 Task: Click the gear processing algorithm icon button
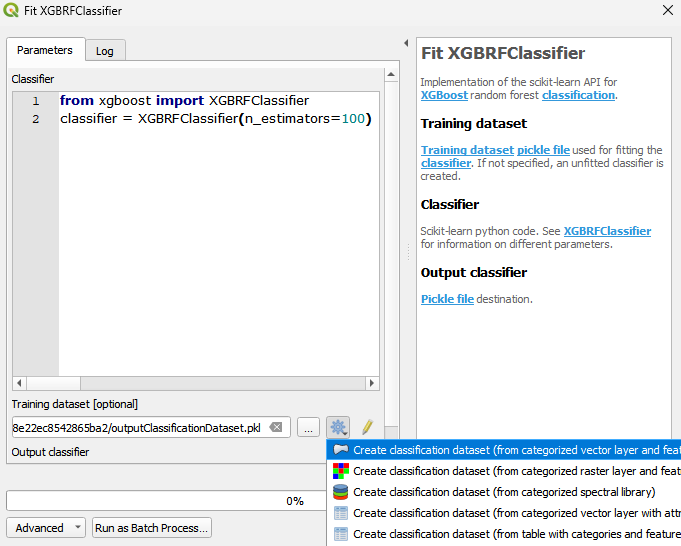(338, 427)
